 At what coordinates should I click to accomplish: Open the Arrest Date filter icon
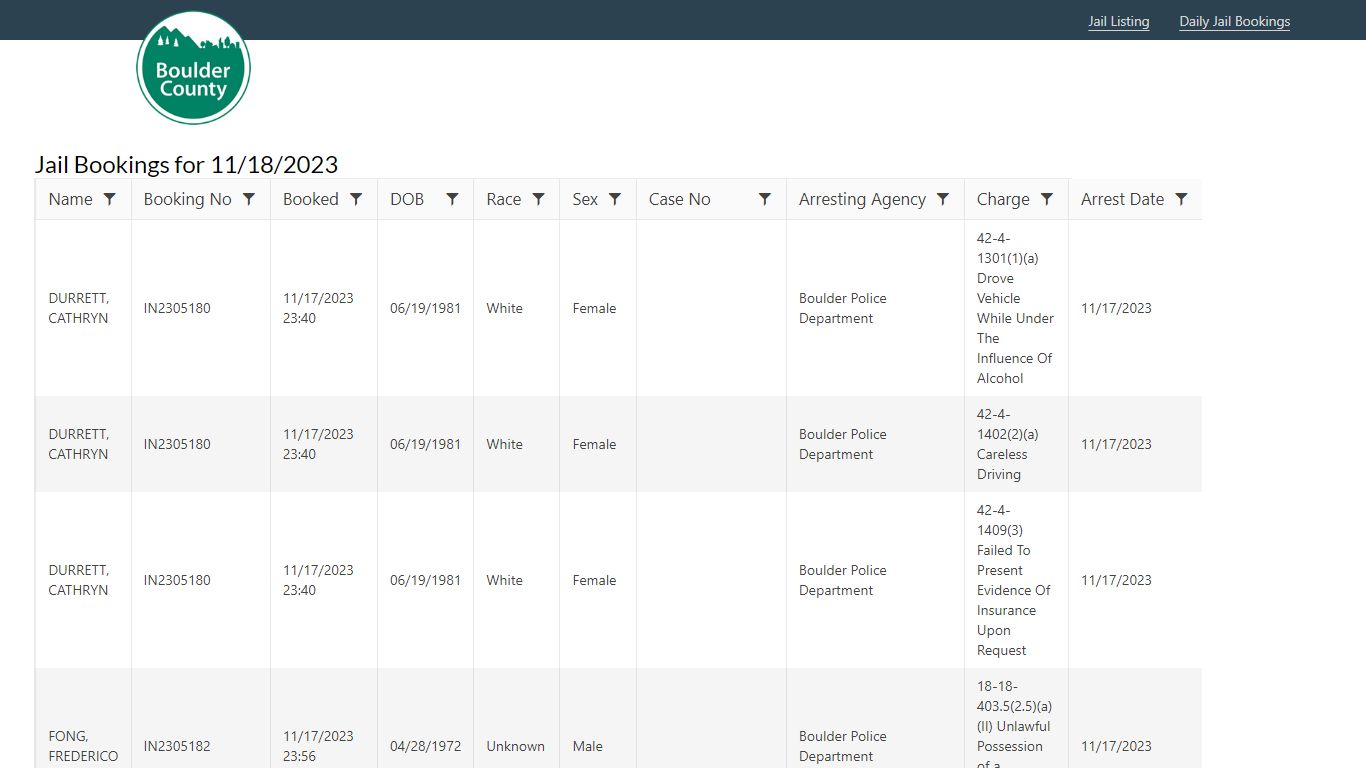(1181, 199)
